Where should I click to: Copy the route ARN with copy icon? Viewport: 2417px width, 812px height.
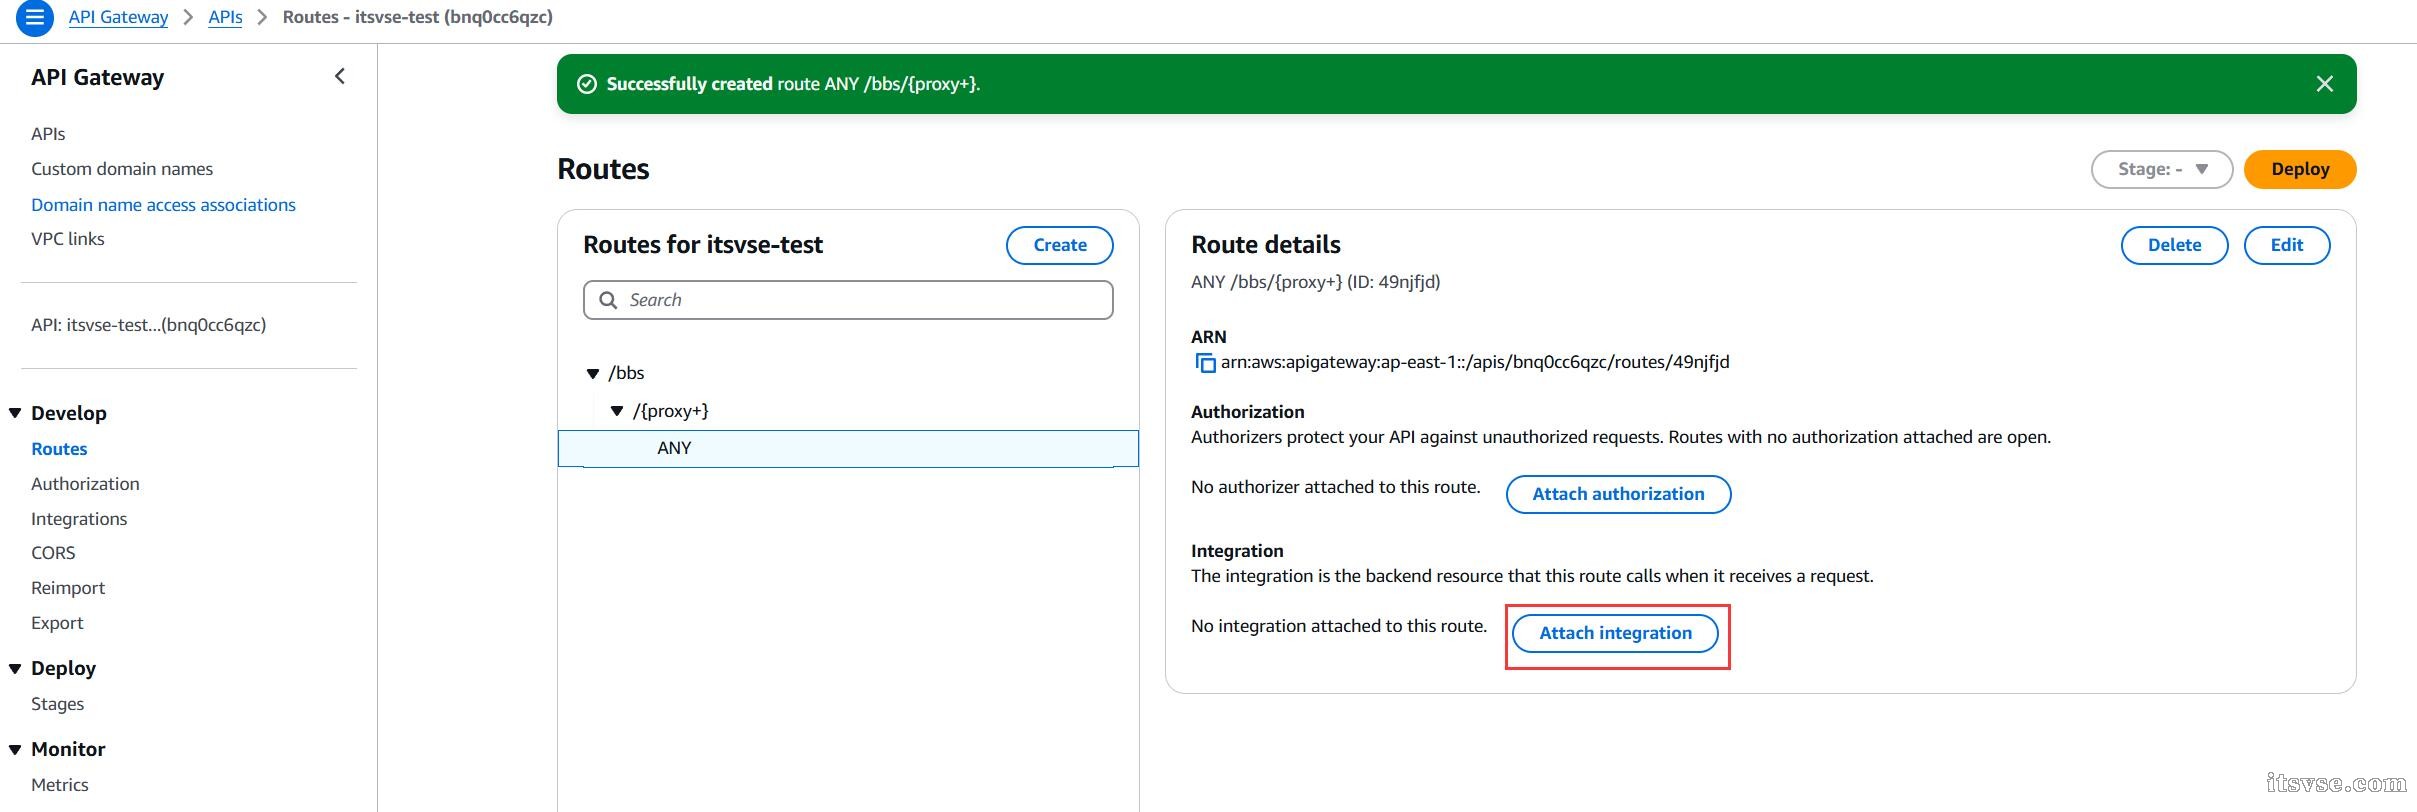pos(1205,362)
